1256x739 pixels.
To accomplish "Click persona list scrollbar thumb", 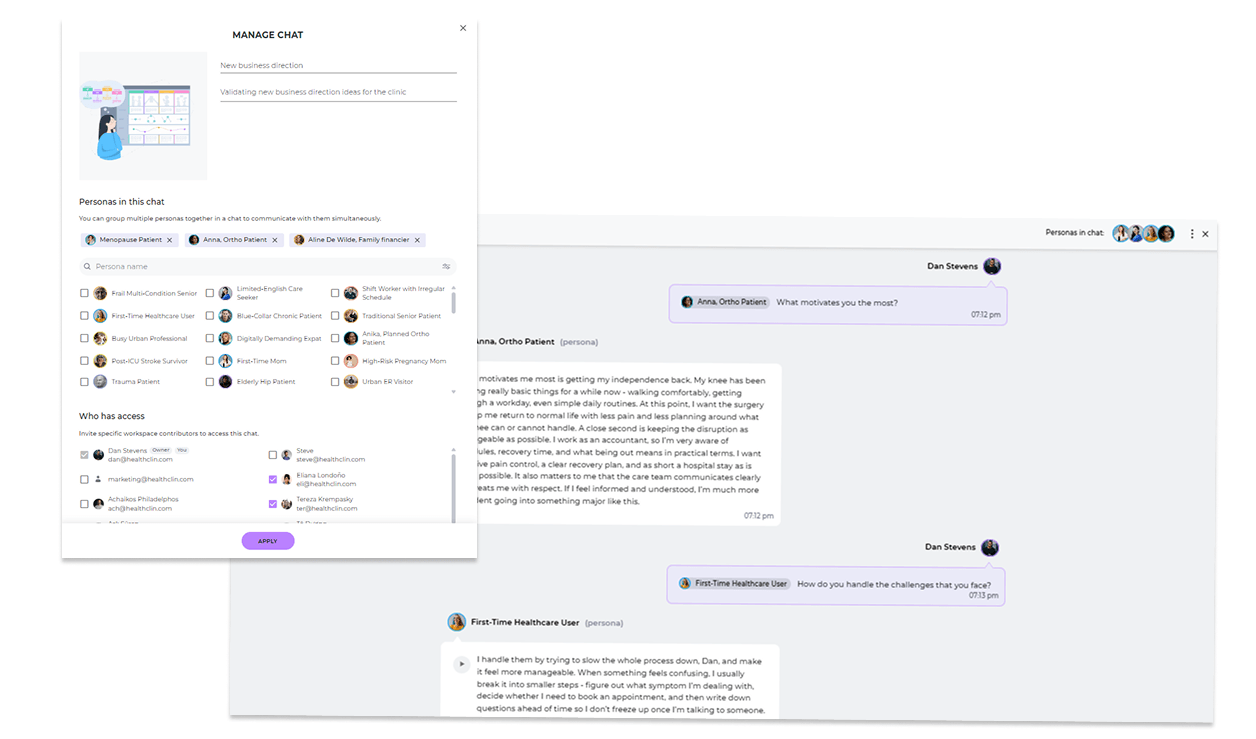I will tap(454, 301).
